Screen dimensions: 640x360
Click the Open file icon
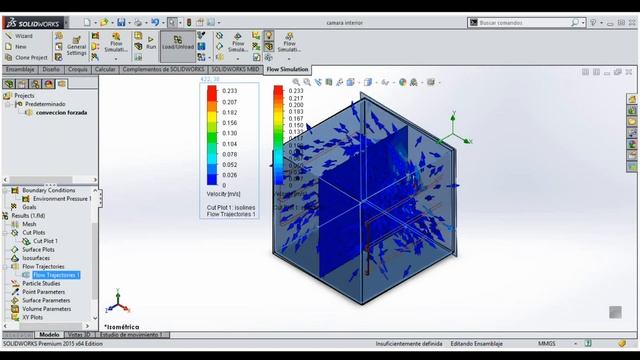tap(104, 22)
